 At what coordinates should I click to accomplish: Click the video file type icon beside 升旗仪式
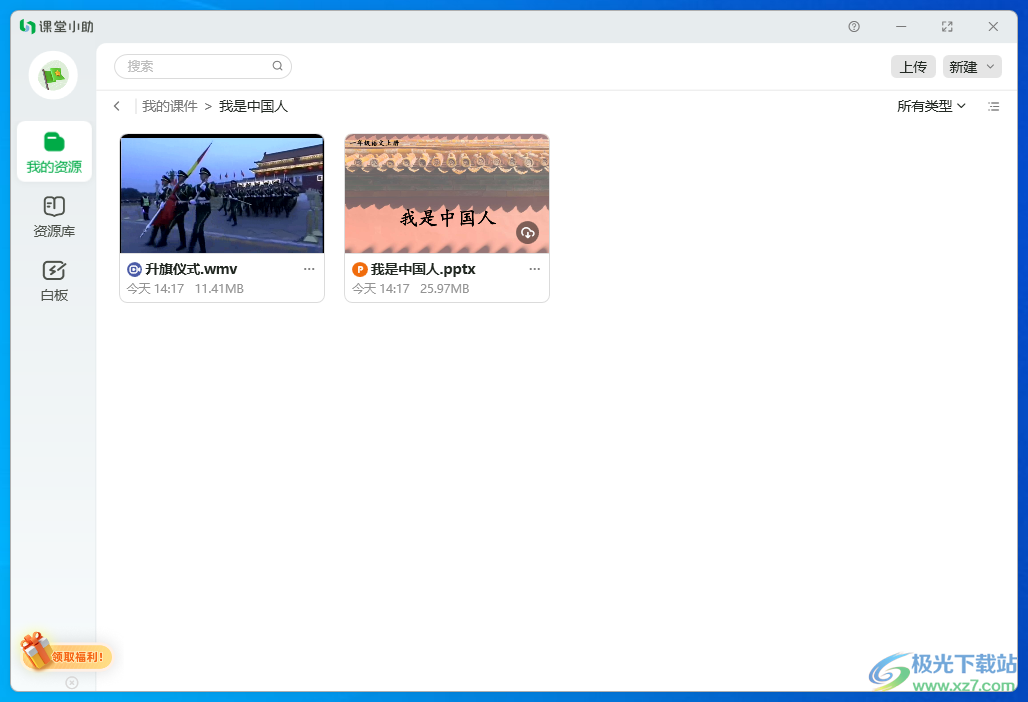(134, 269)
